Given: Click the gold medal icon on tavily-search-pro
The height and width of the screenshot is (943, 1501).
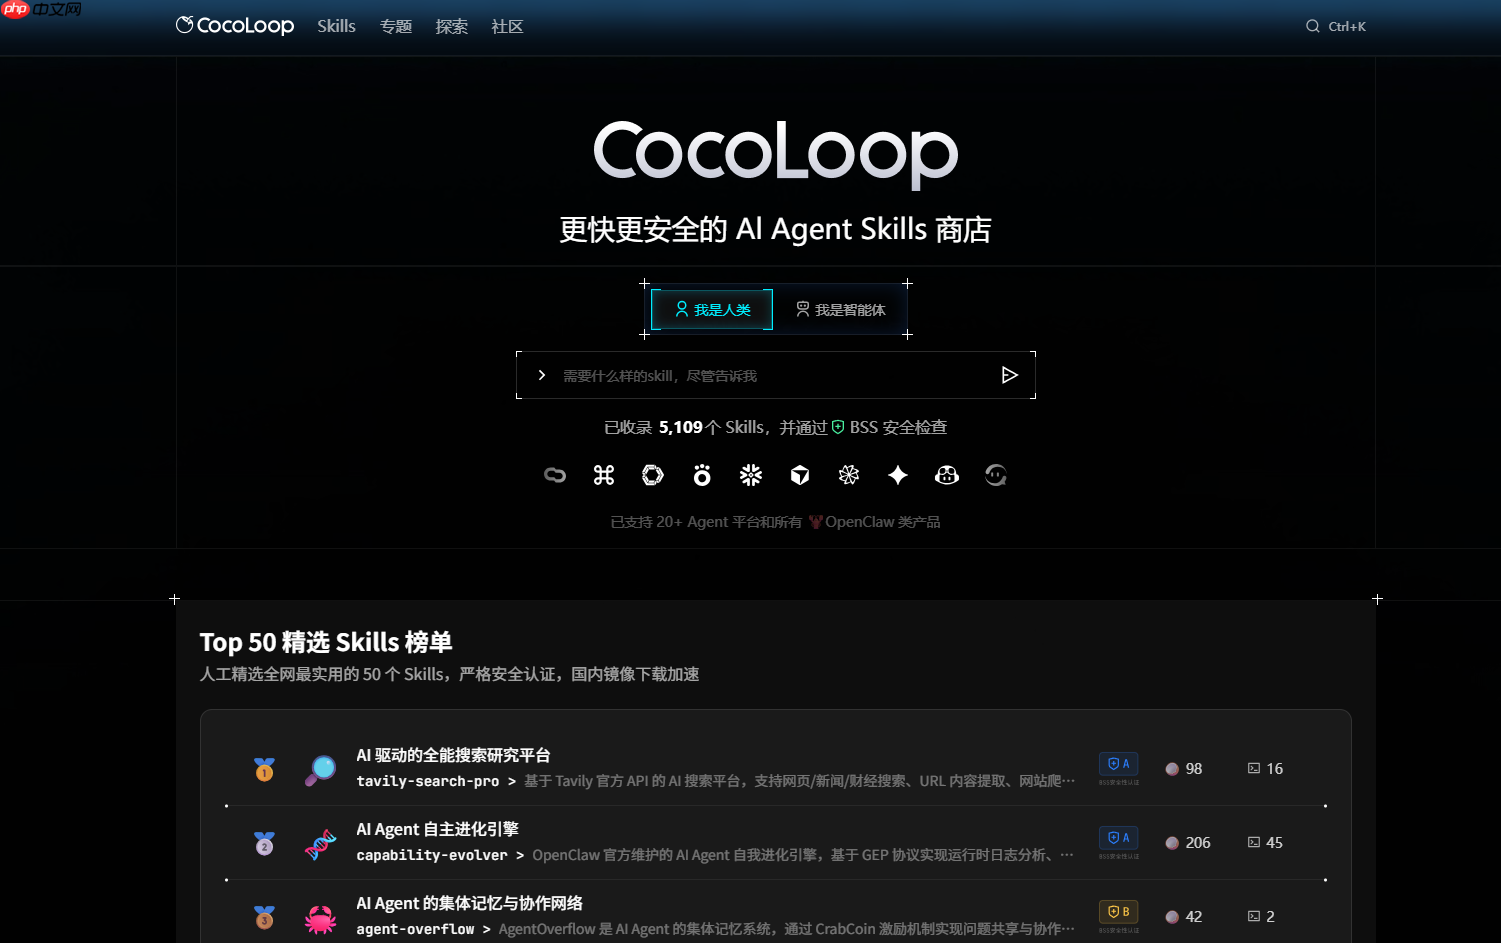Looking at the screenshot, I should tap(264, 769).
